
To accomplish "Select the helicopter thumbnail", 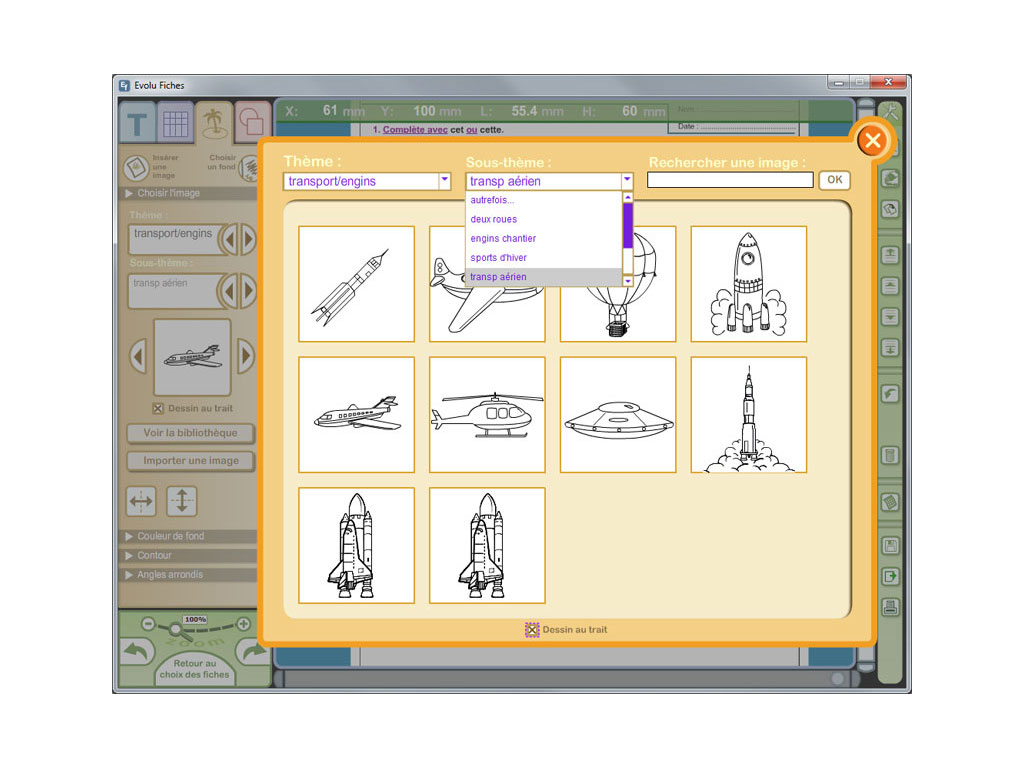I will pyautogui.click(x=487, y=415).
